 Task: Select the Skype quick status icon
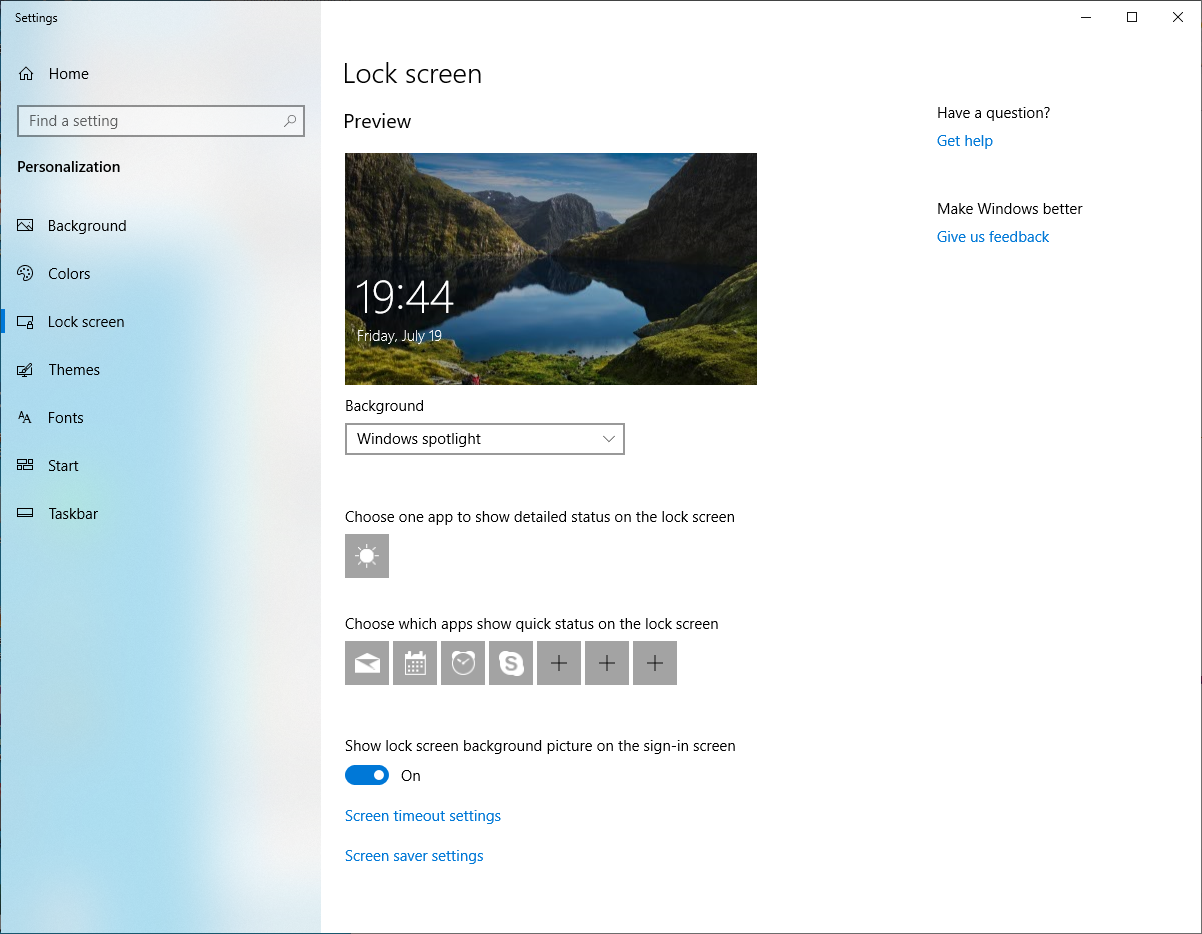(x=511, y=663)
